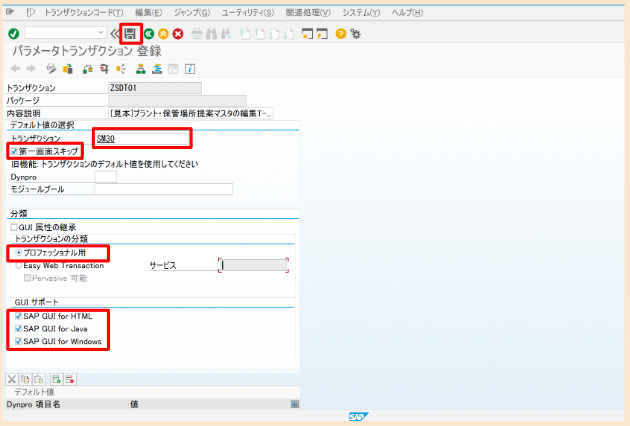Image resolution: width=630 pixels, height=426 pixels.
Task: Click the Save (floppy disk) toolbar icon
Action: pyautogui.click(x=131, y=33)
